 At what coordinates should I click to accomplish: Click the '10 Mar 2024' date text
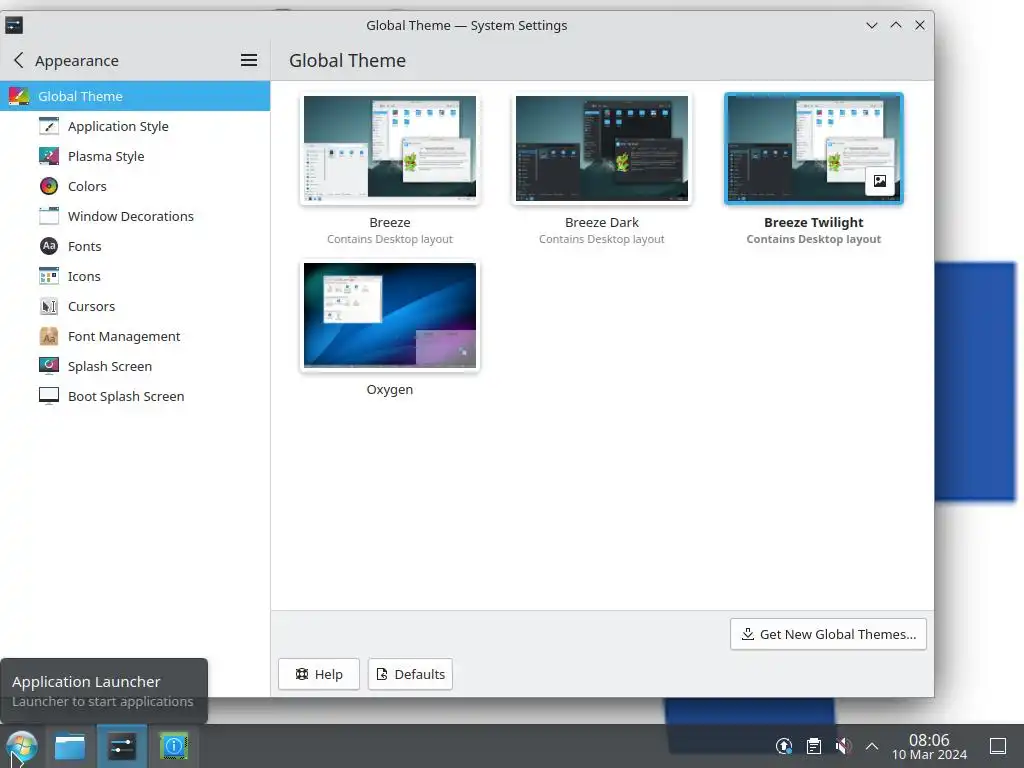tap(929, 755)
